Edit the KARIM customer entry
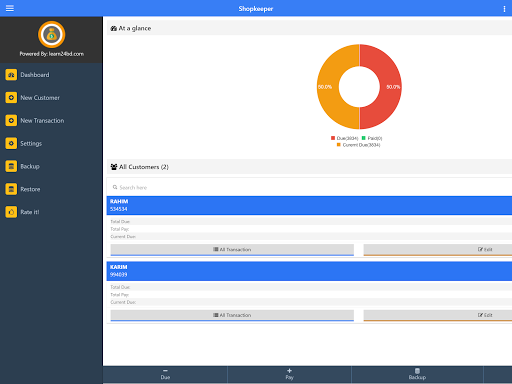This screenshot has width=512, height=384. tap(438, 315)
